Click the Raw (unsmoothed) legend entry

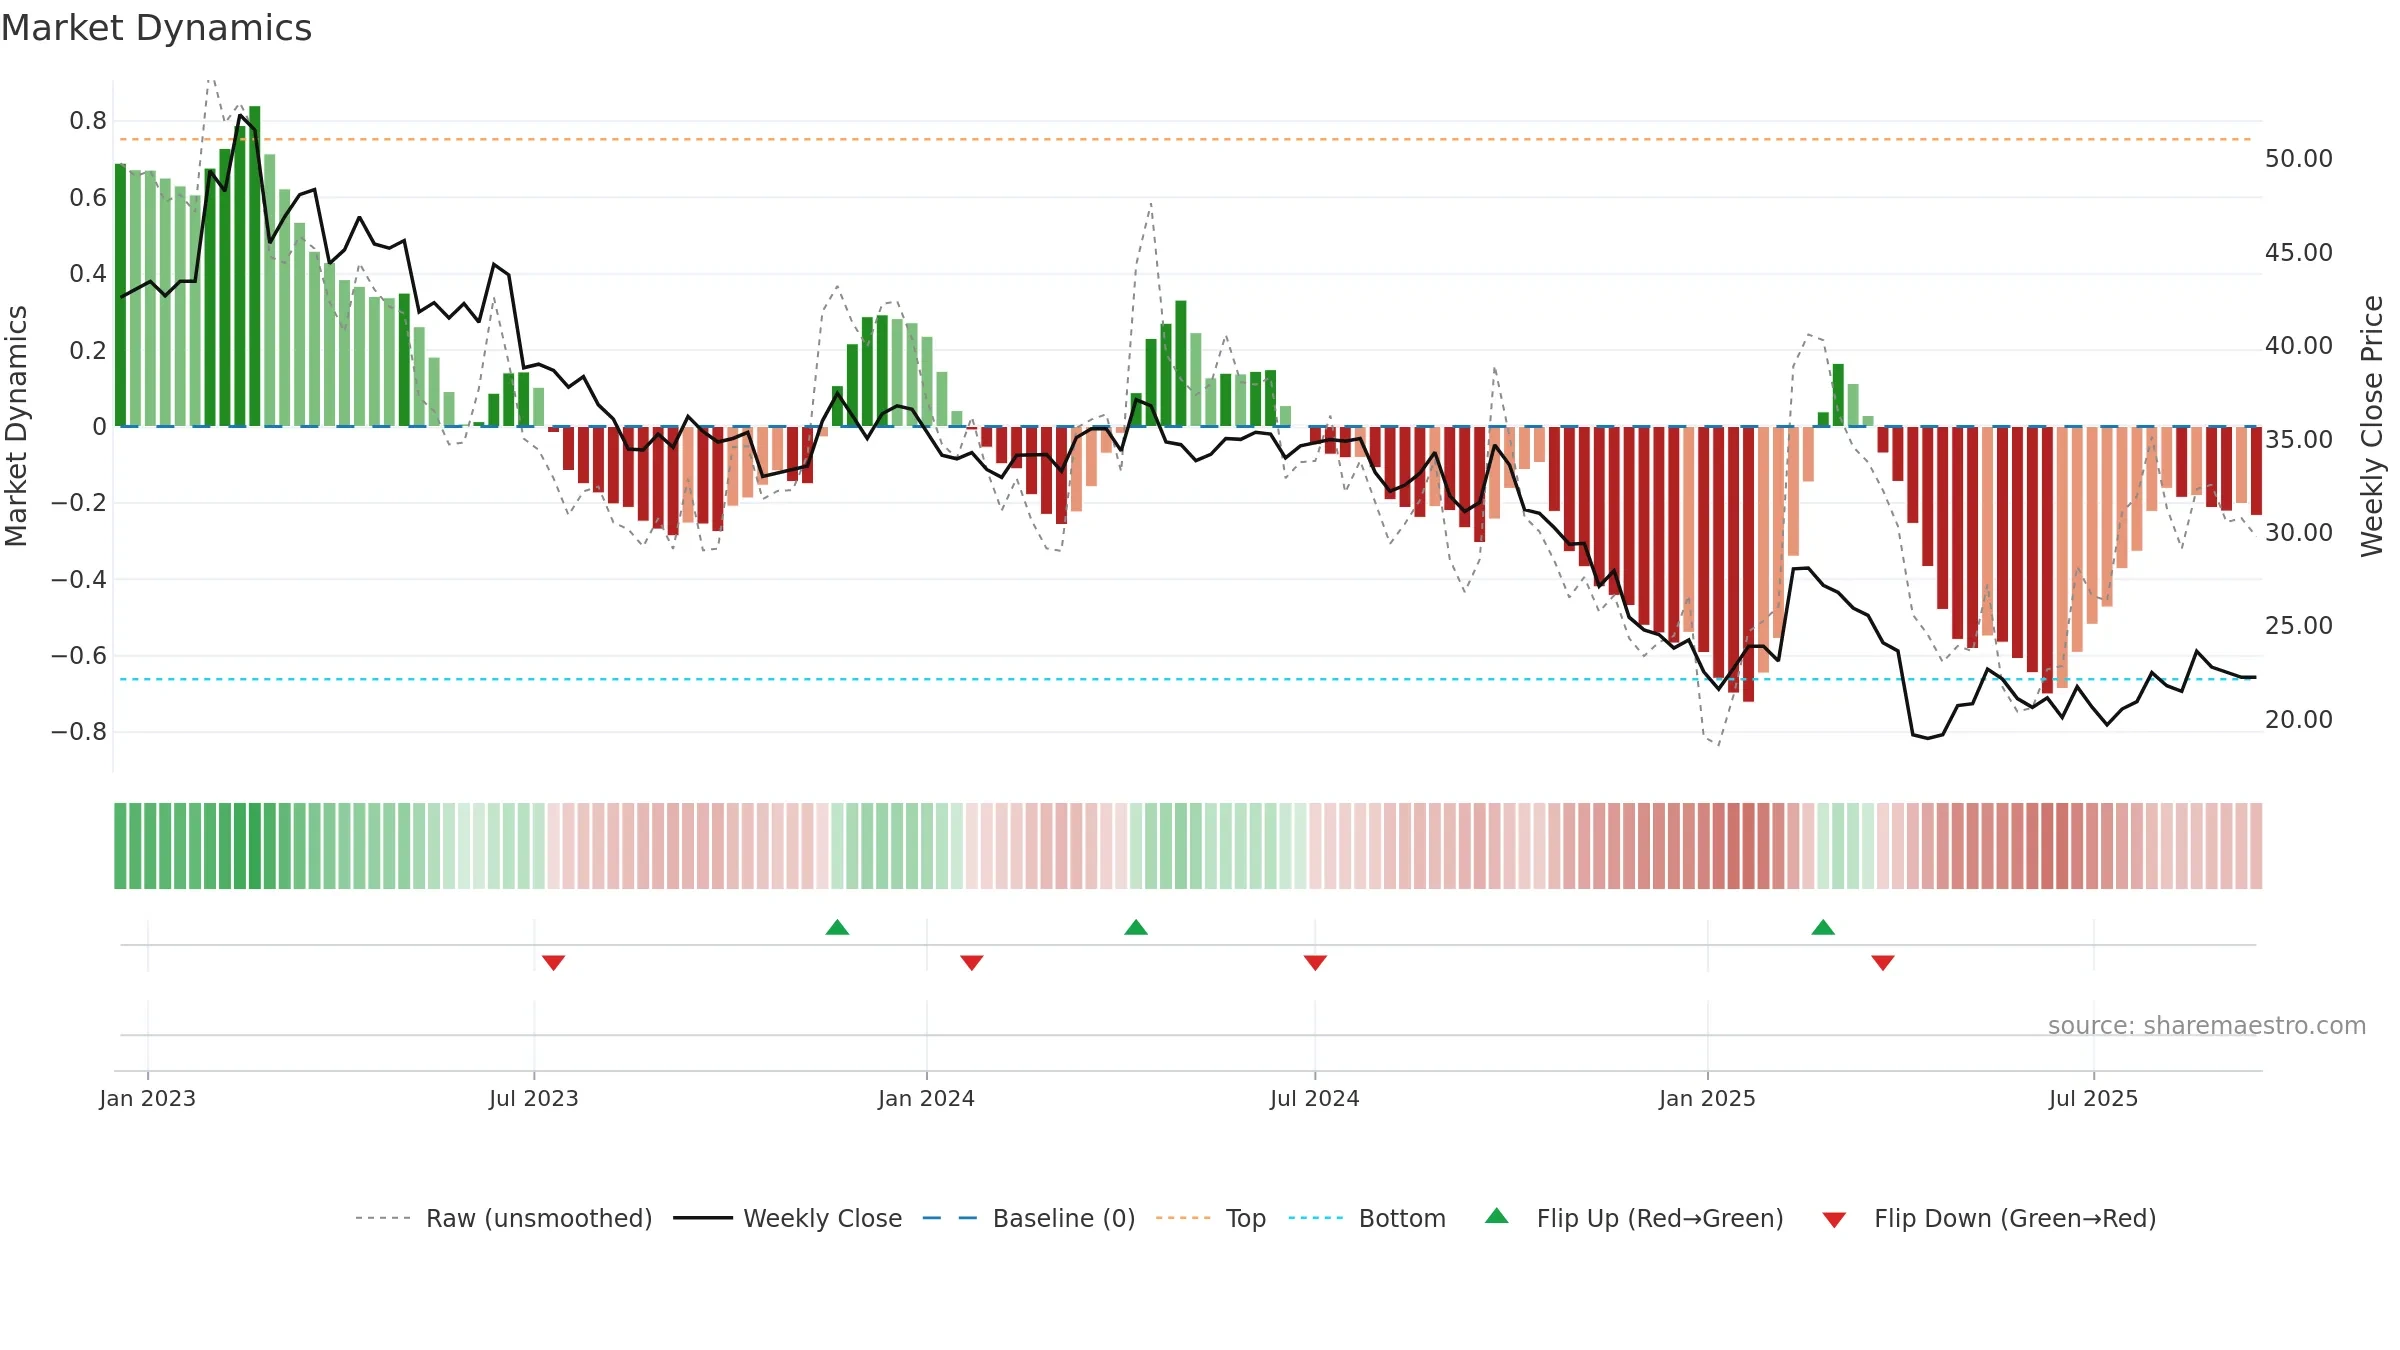tap(504, 1218)
